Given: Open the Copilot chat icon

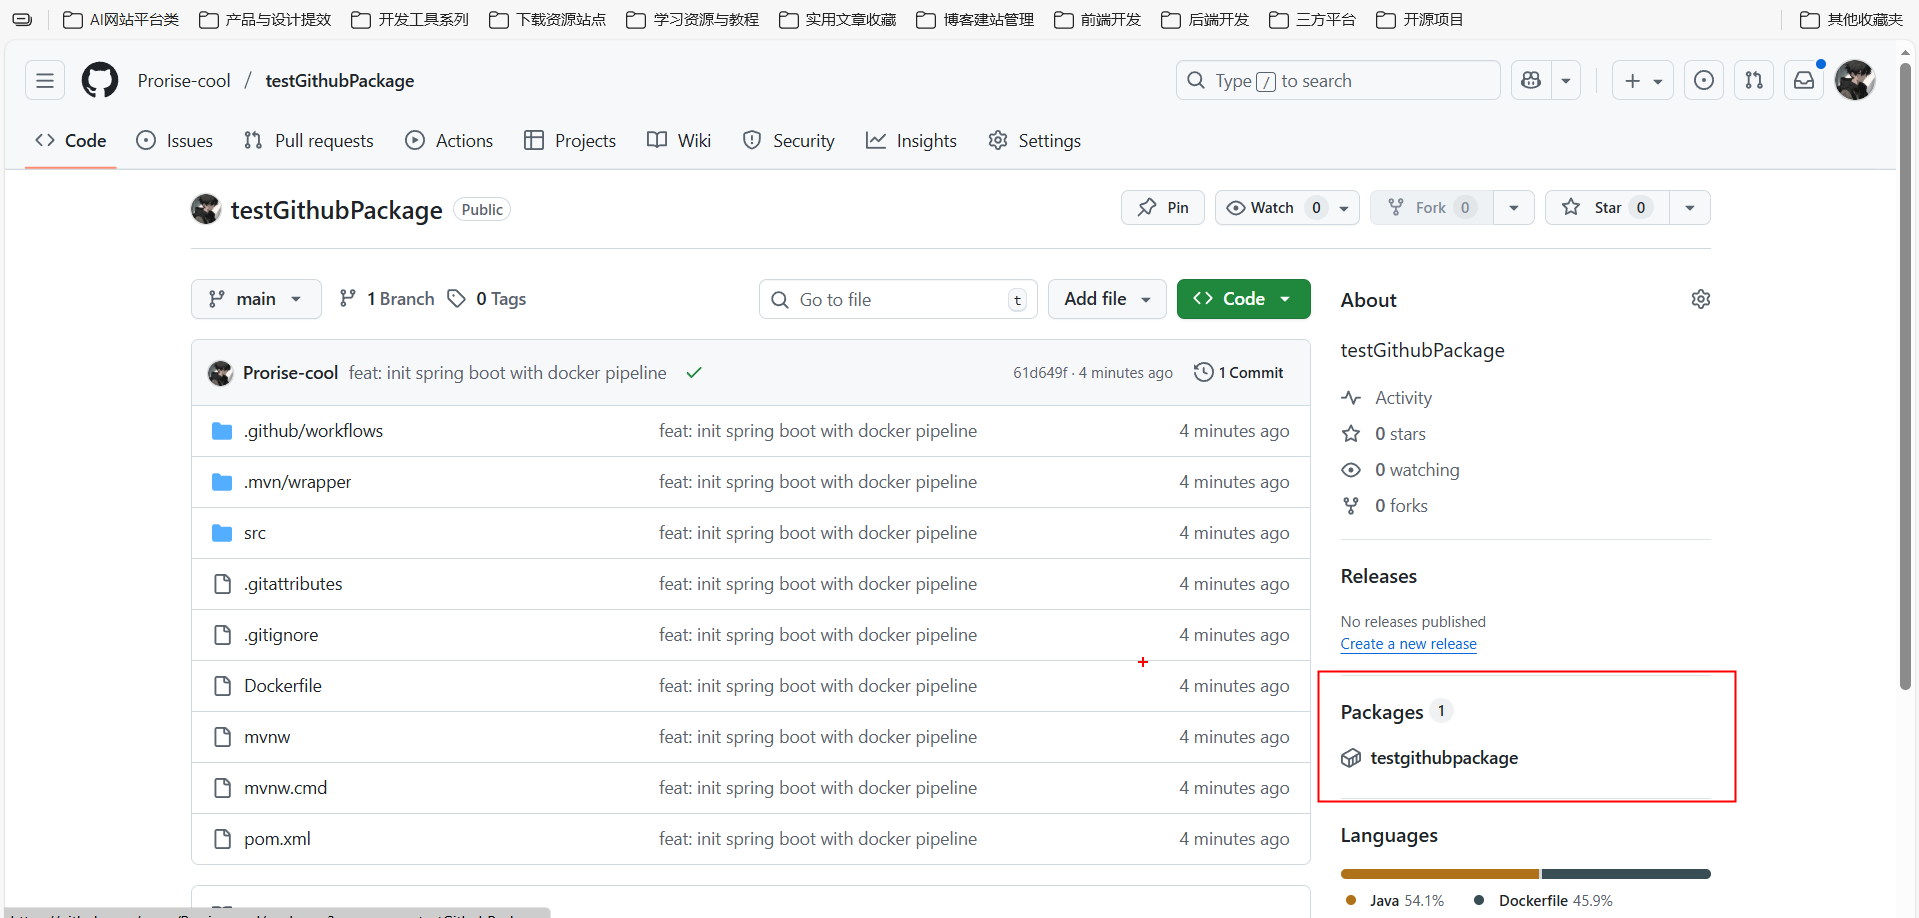Looking at the screenshot, I should point(1531,80).
